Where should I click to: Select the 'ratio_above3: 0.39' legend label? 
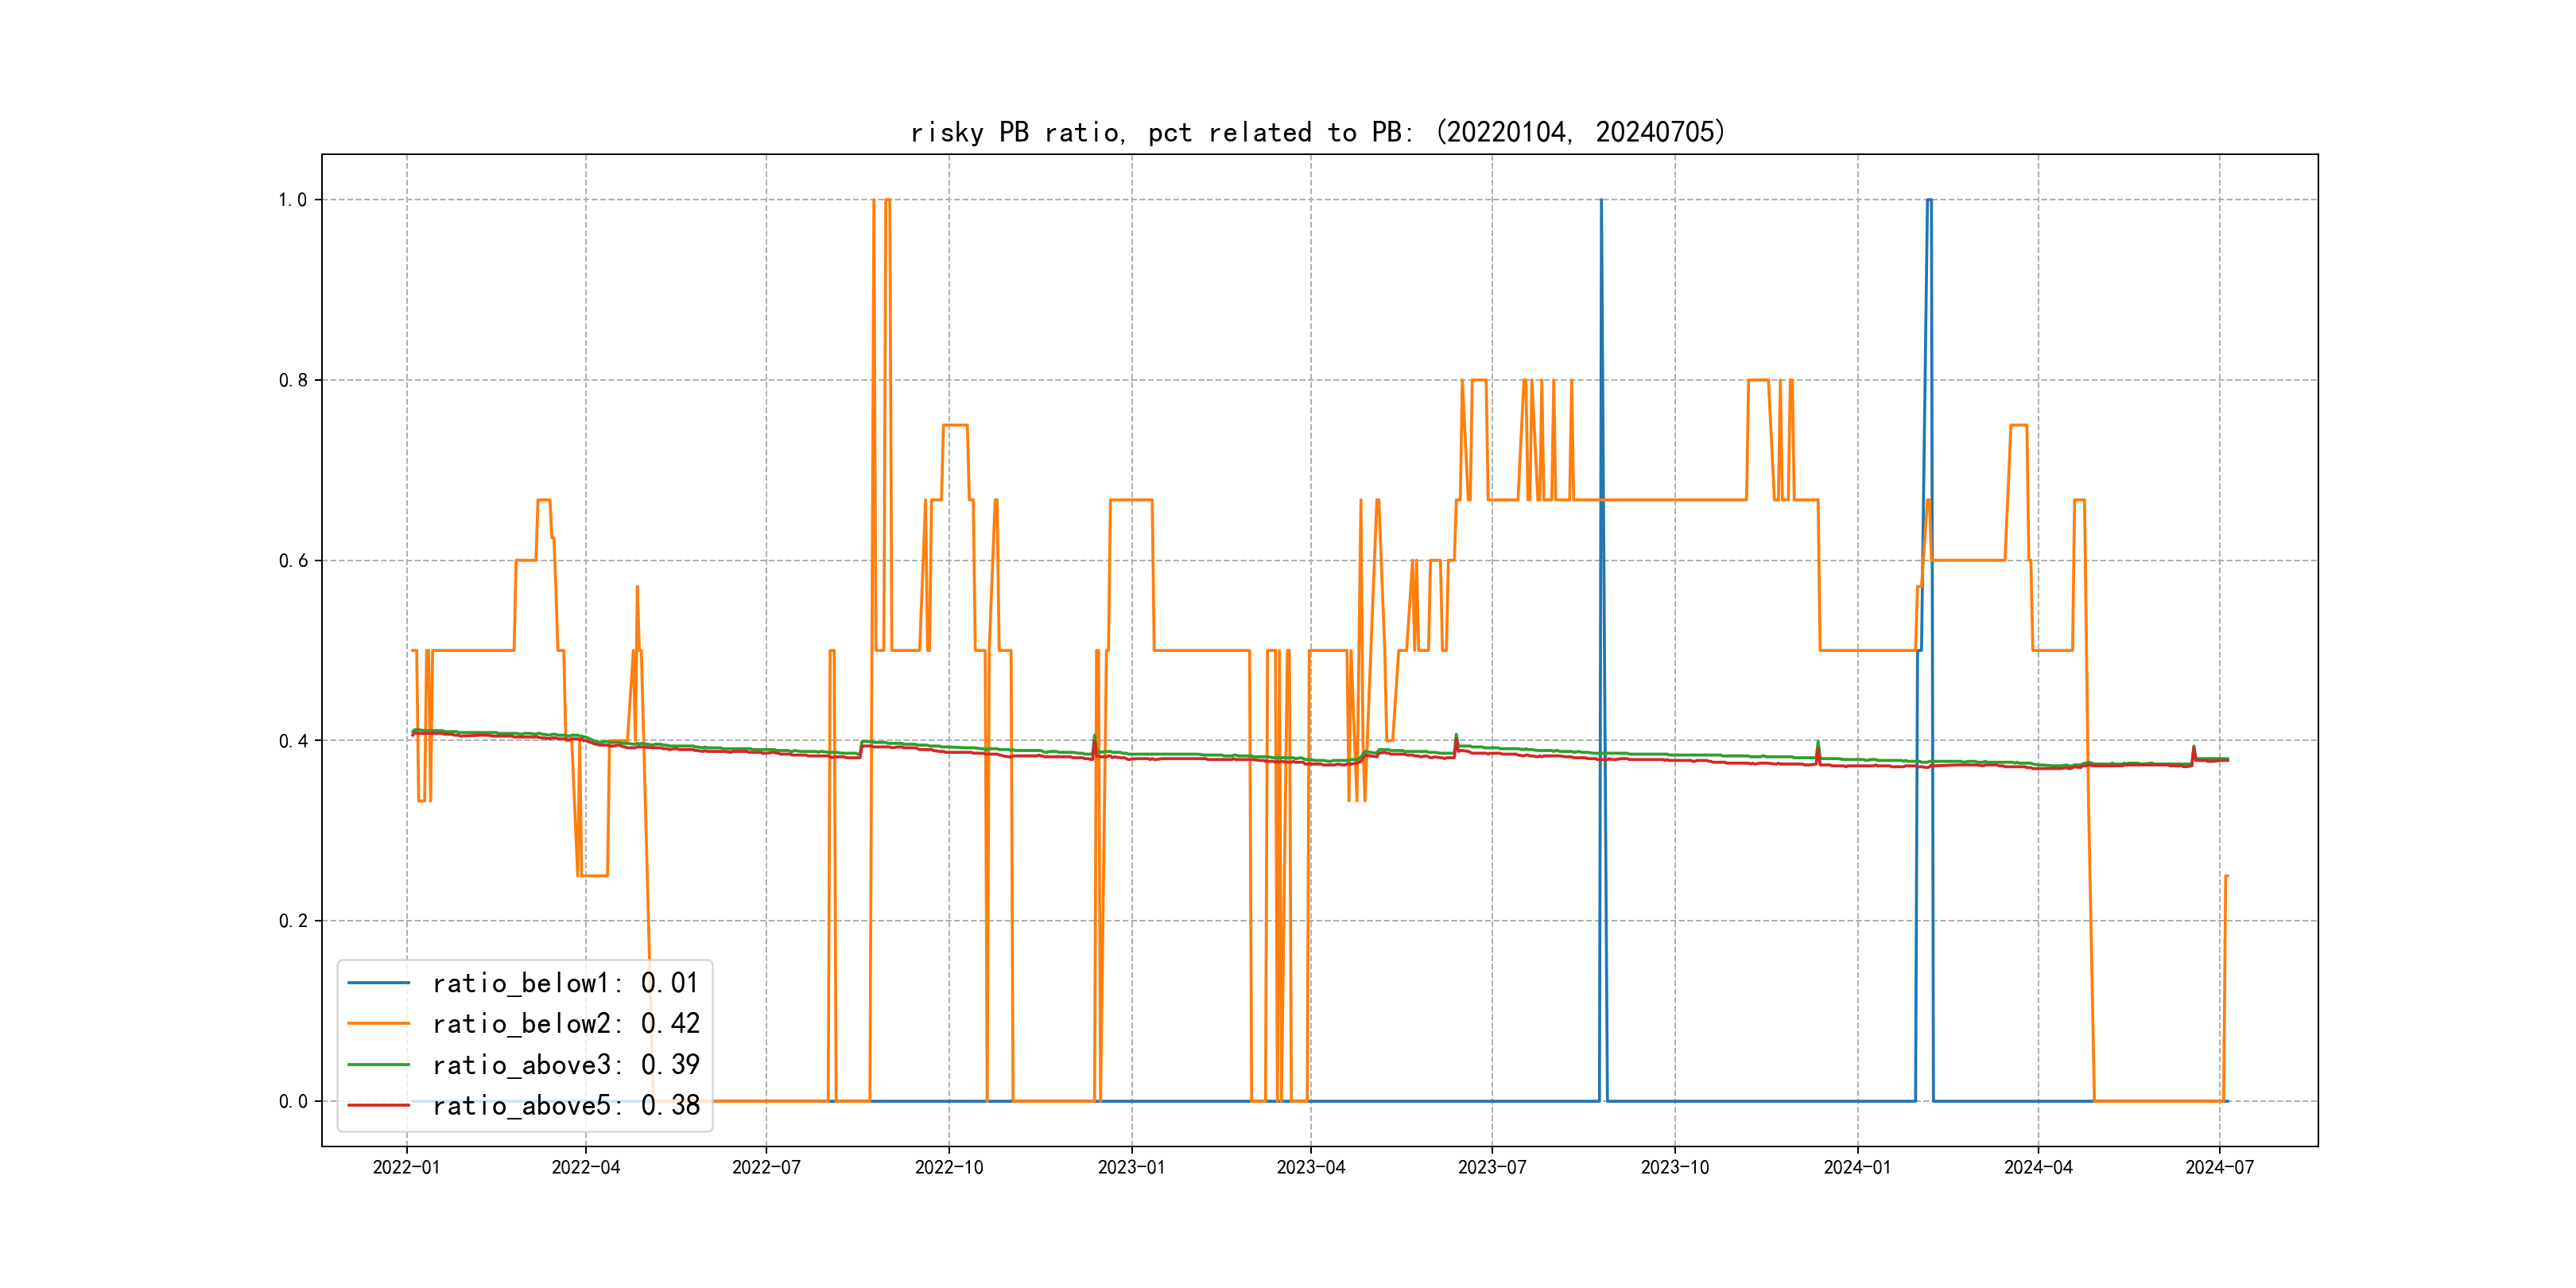565,1065
